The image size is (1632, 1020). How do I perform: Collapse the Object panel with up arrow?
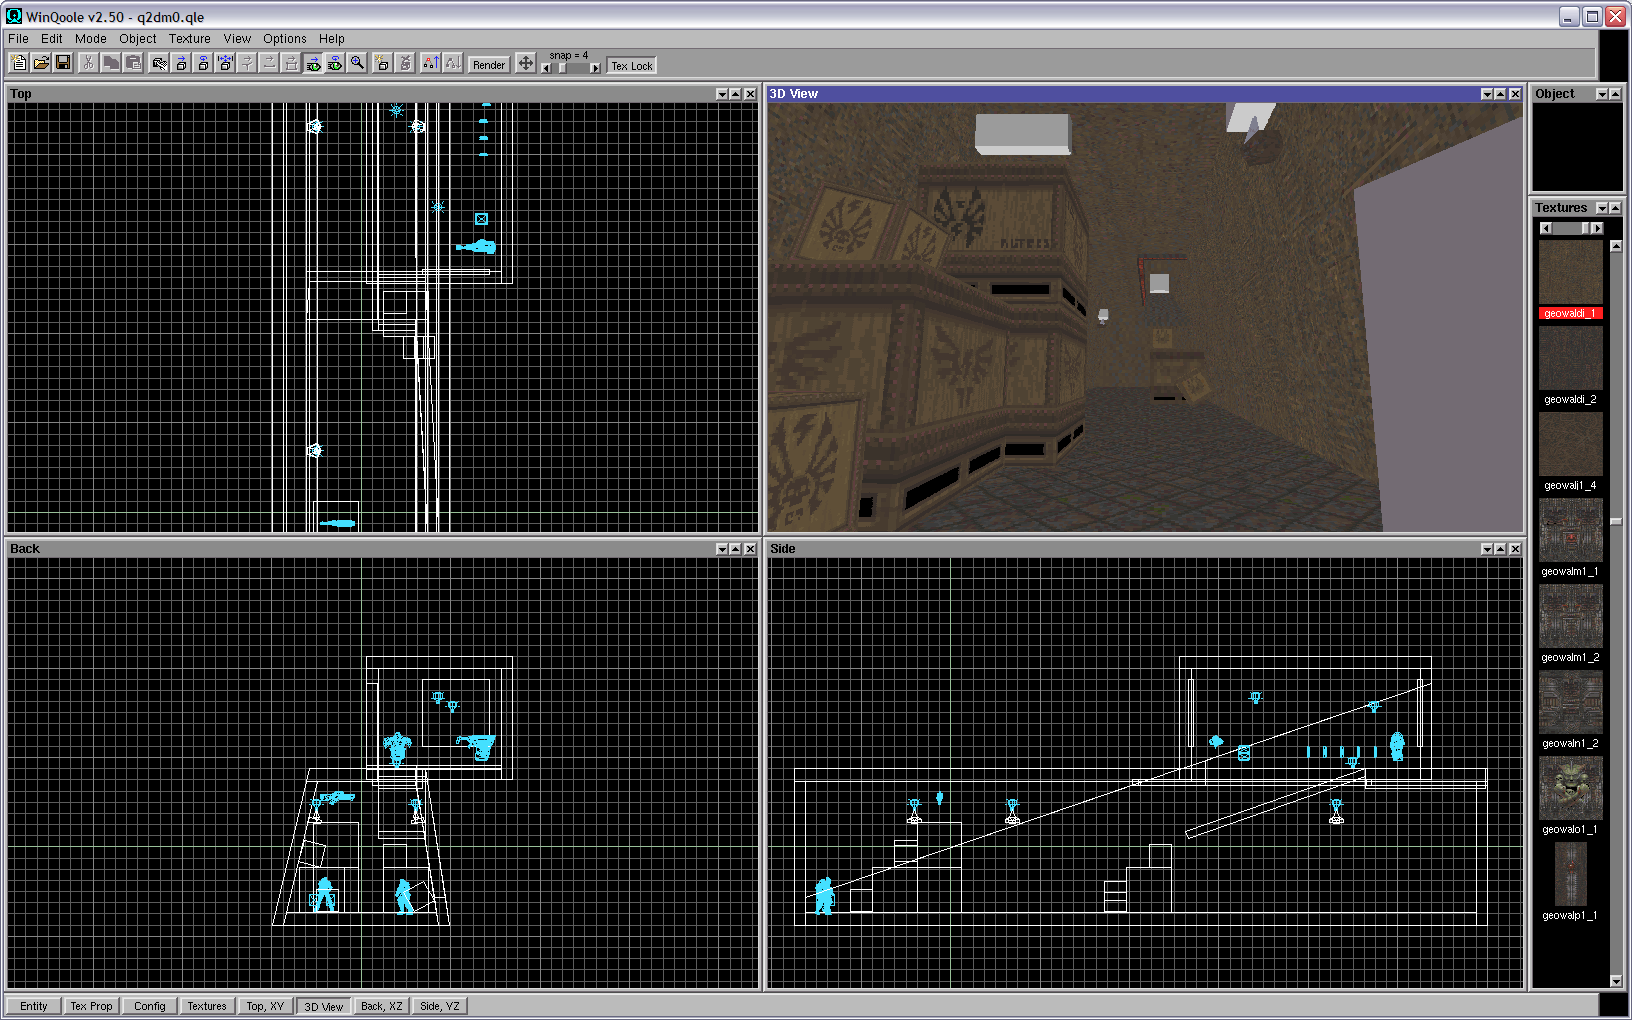tap(1615, 94)
